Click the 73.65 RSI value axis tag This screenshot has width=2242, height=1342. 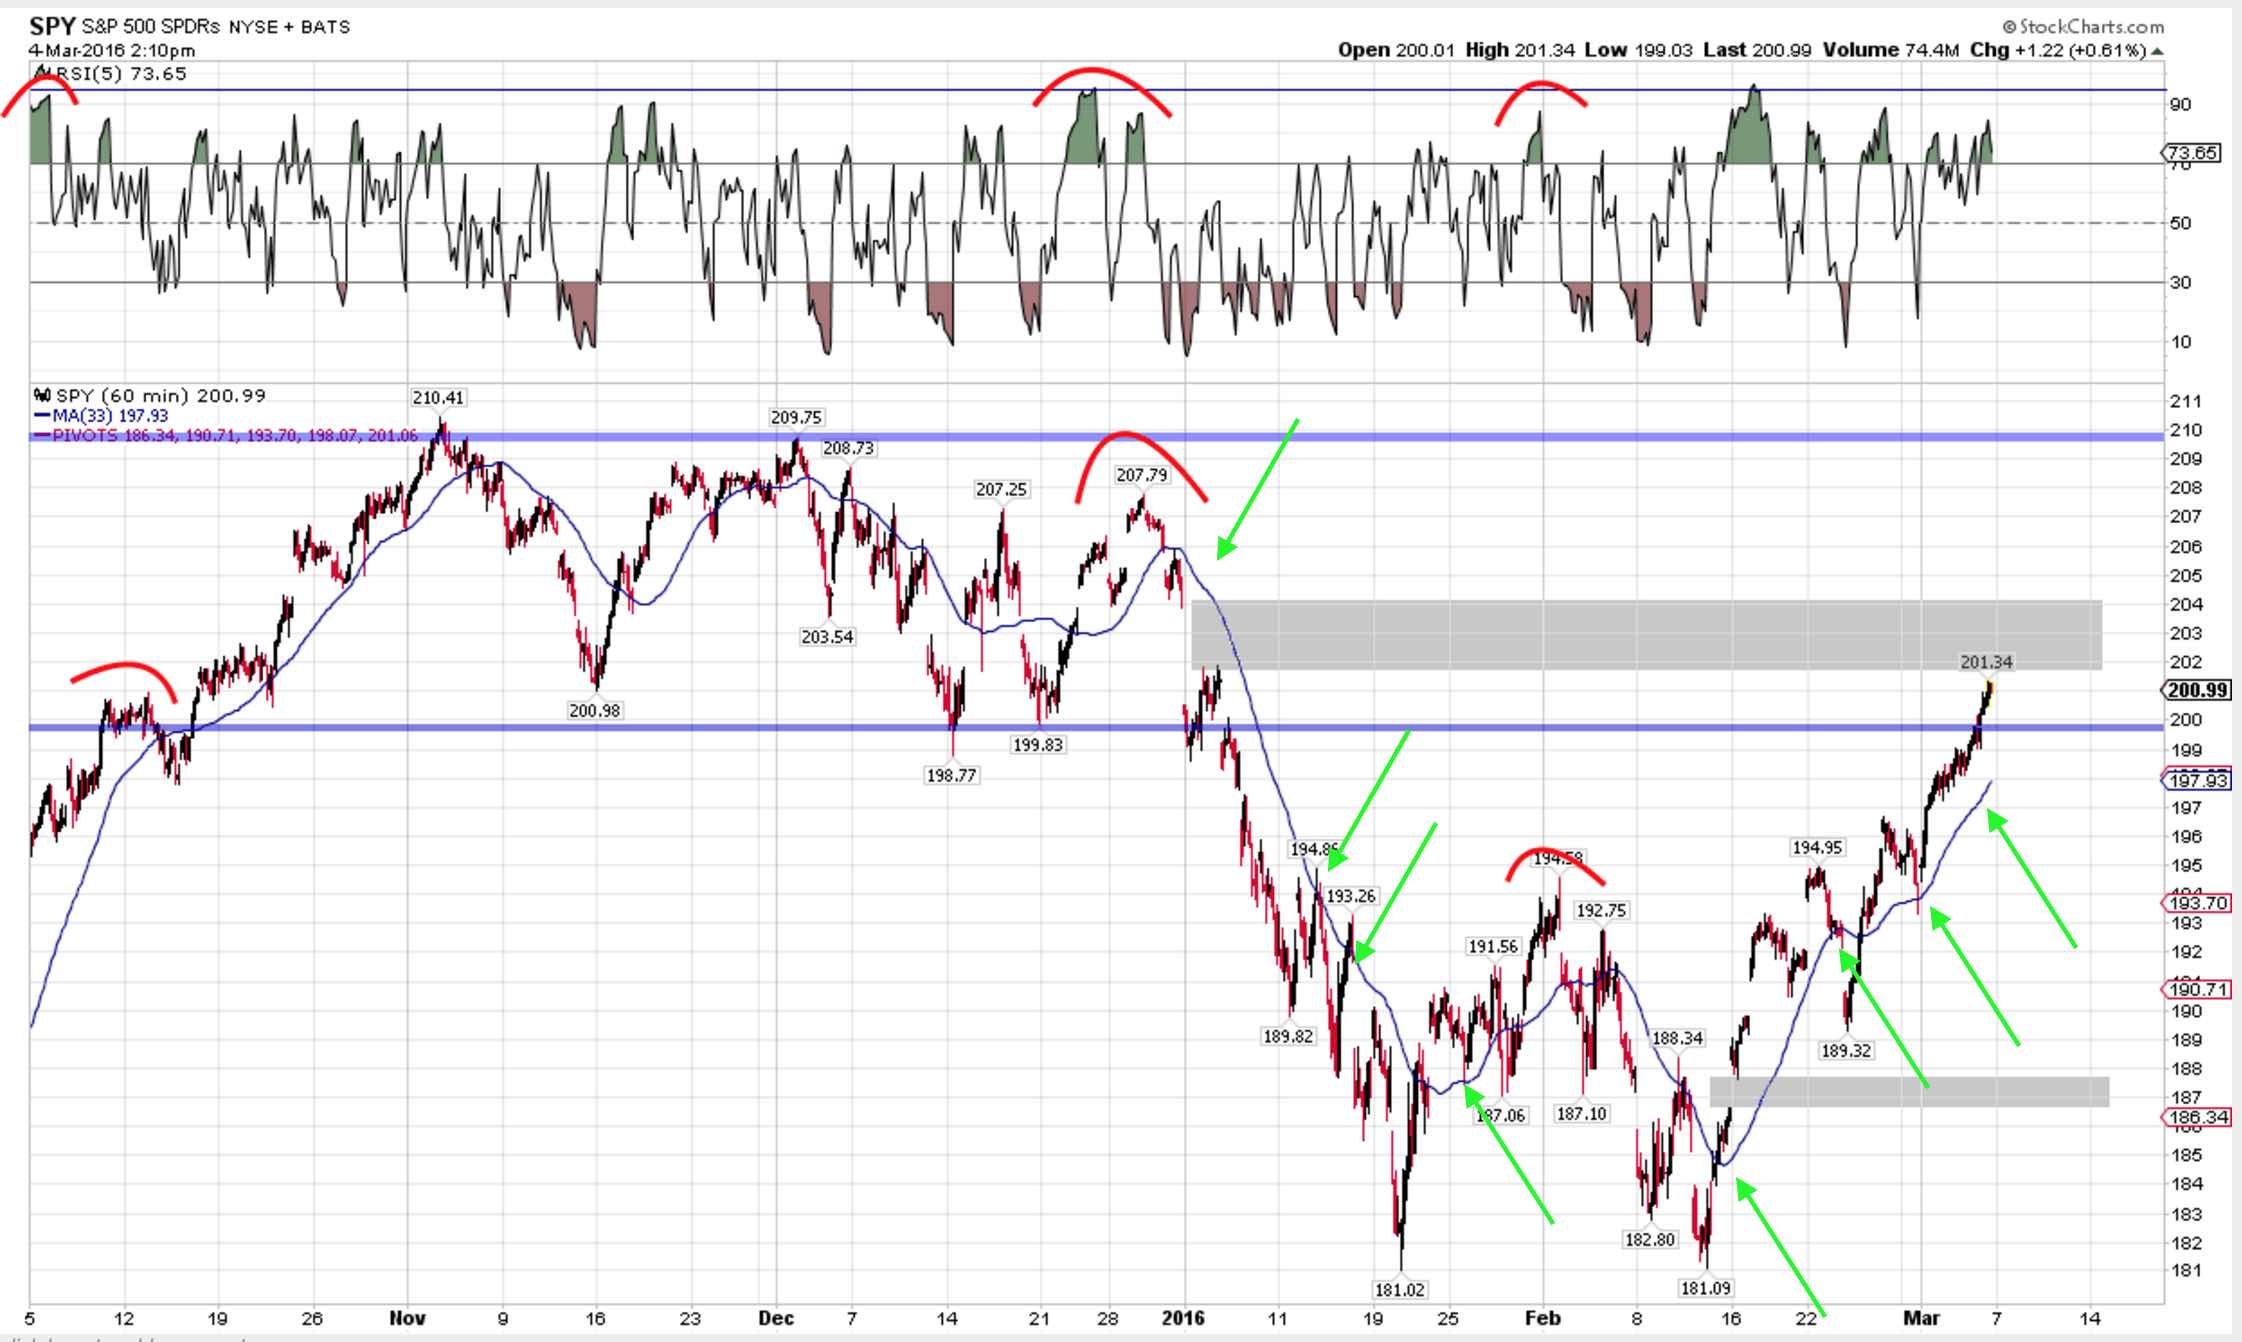[2192, 153]
